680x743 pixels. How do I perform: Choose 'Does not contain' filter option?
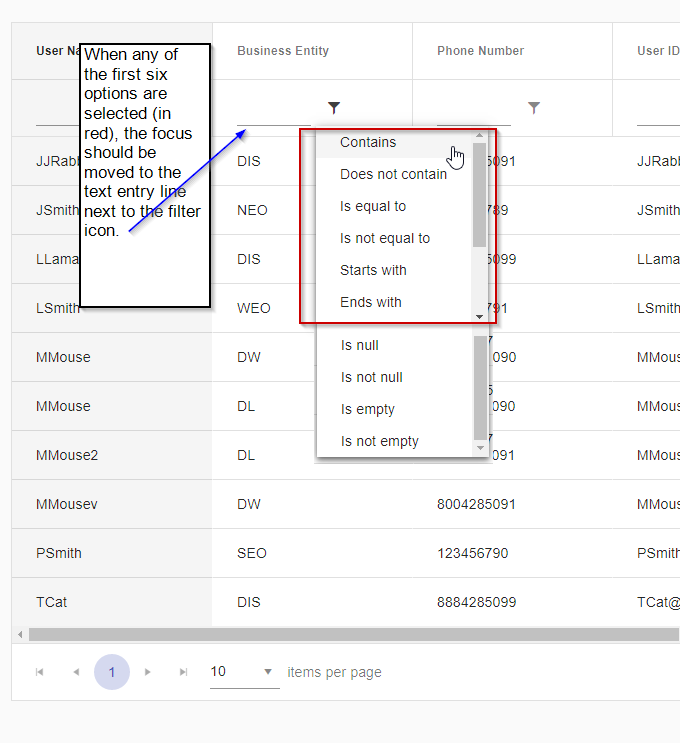(393, 174)
